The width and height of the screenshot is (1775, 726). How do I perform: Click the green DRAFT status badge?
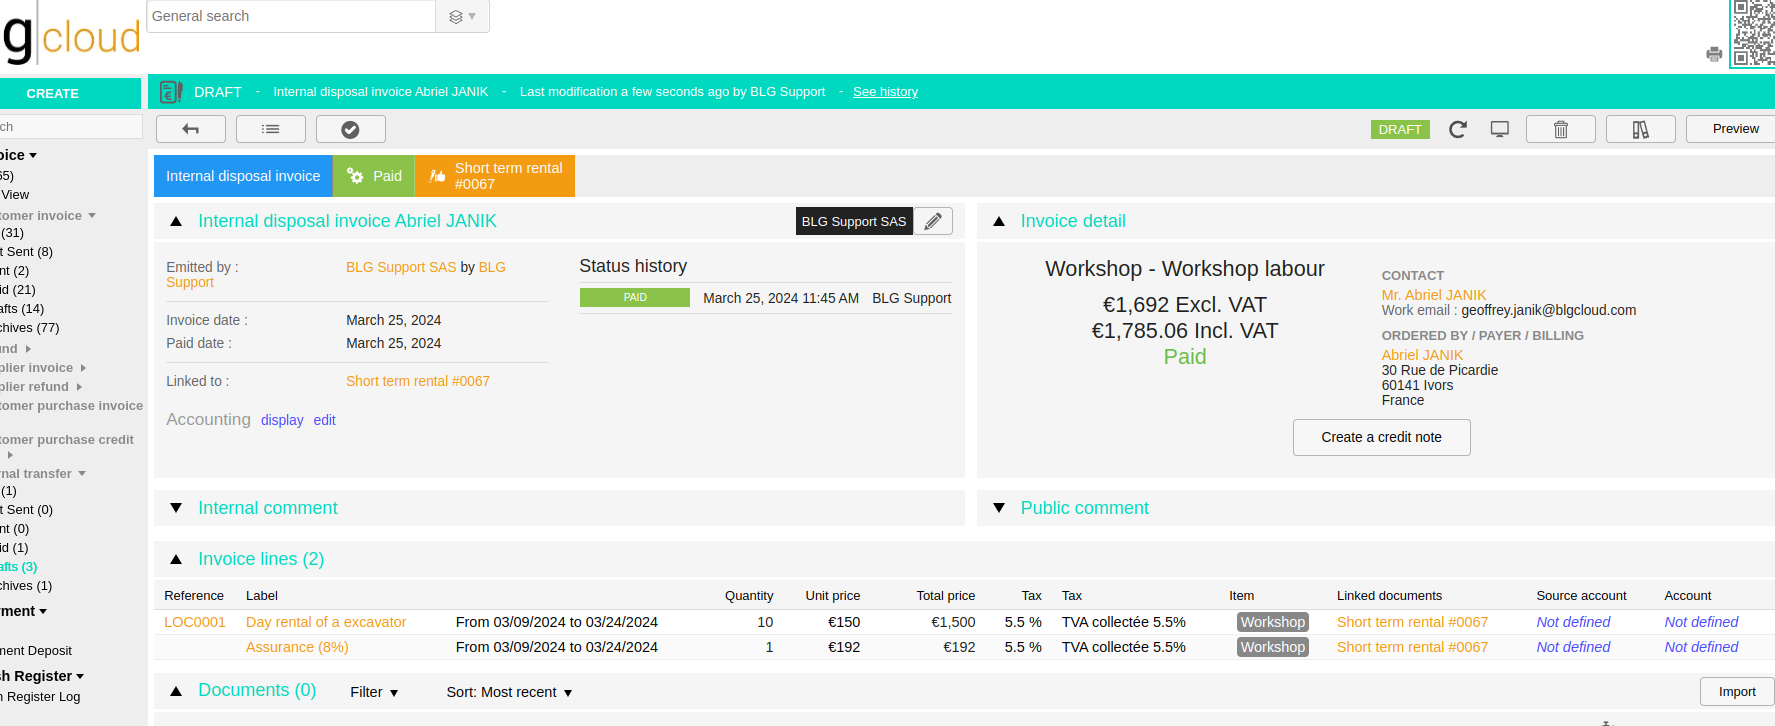click(x=1400, y=129)
